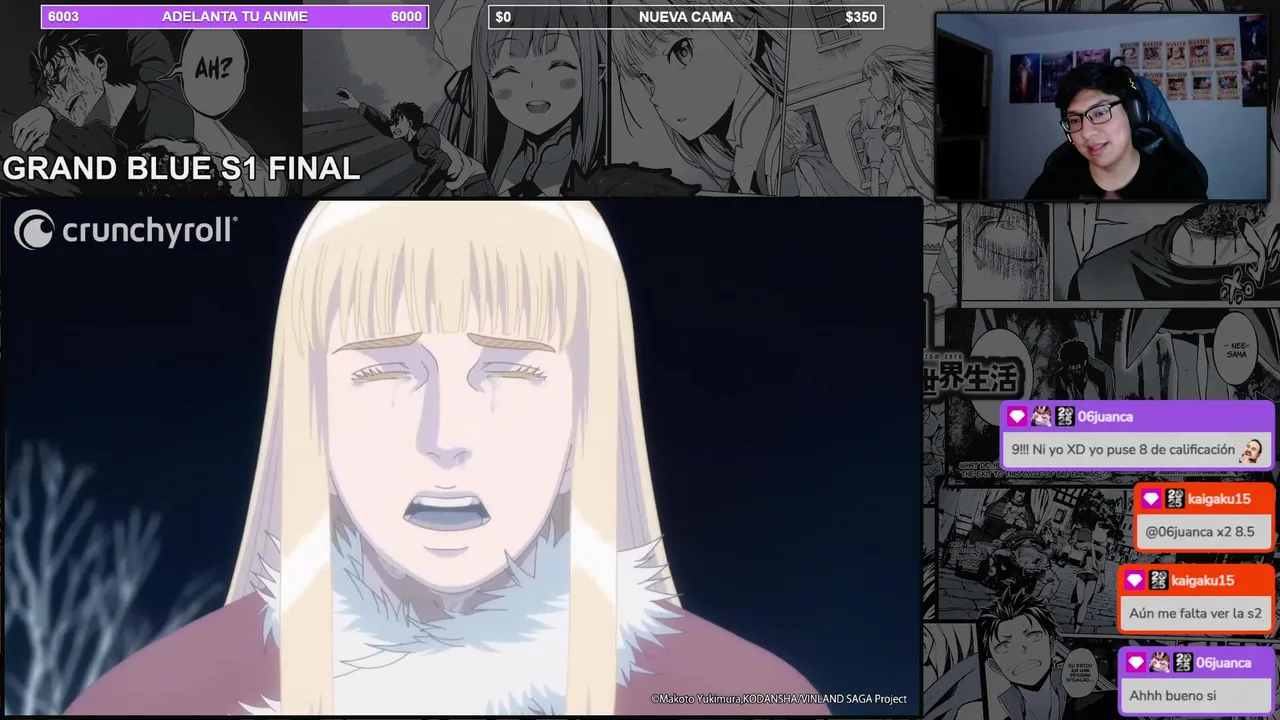The image size is (1280, 720).
Task: Click the character avatar badge on 'Ahhh bueno si' message
Action: (x=1159, y=663)
